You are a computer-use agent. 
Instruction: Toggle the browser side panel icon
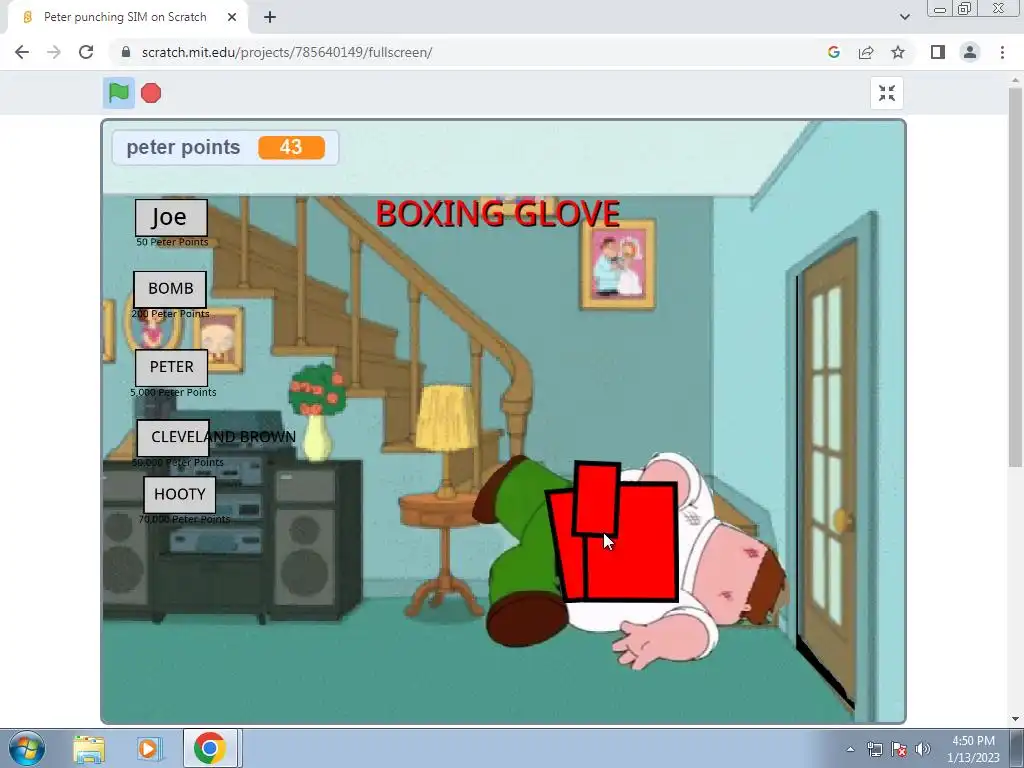[938, 52]
